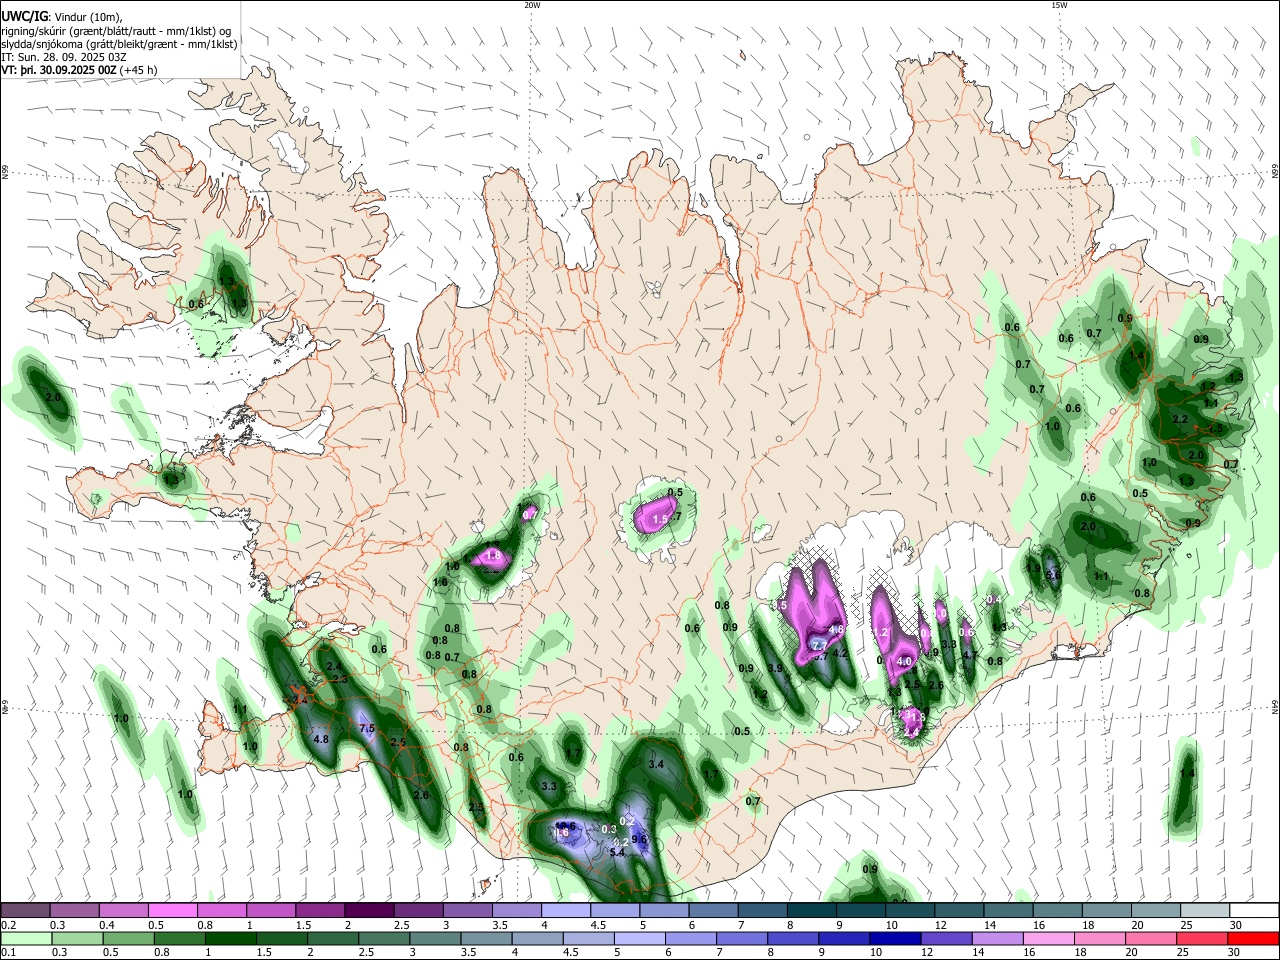Click the 7.5 precipitation value near Reykjavik
The width and height of the screenshot is (1280, 960).
(x=366, y=729)
